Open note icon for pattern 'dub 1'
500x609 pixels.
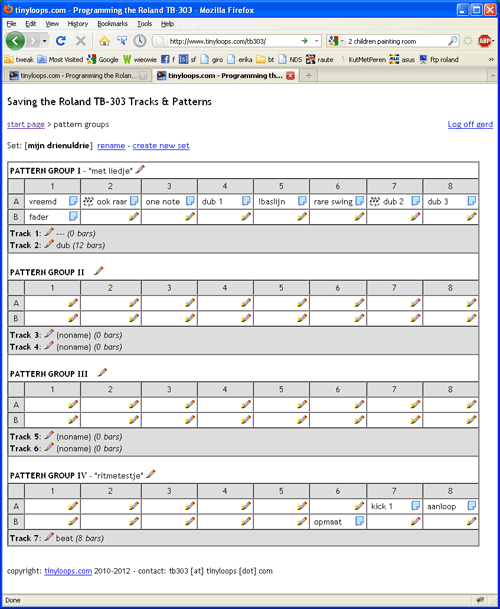246,201
